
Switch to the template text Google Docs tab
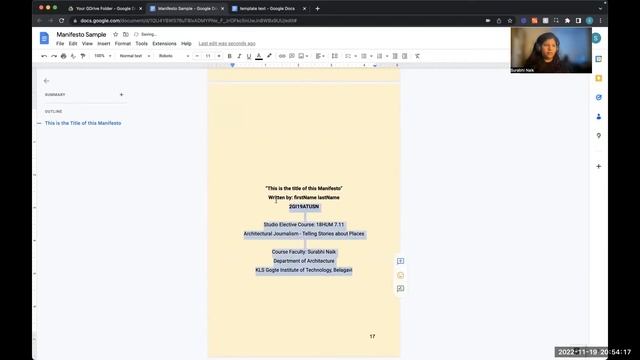coord(267,8)
